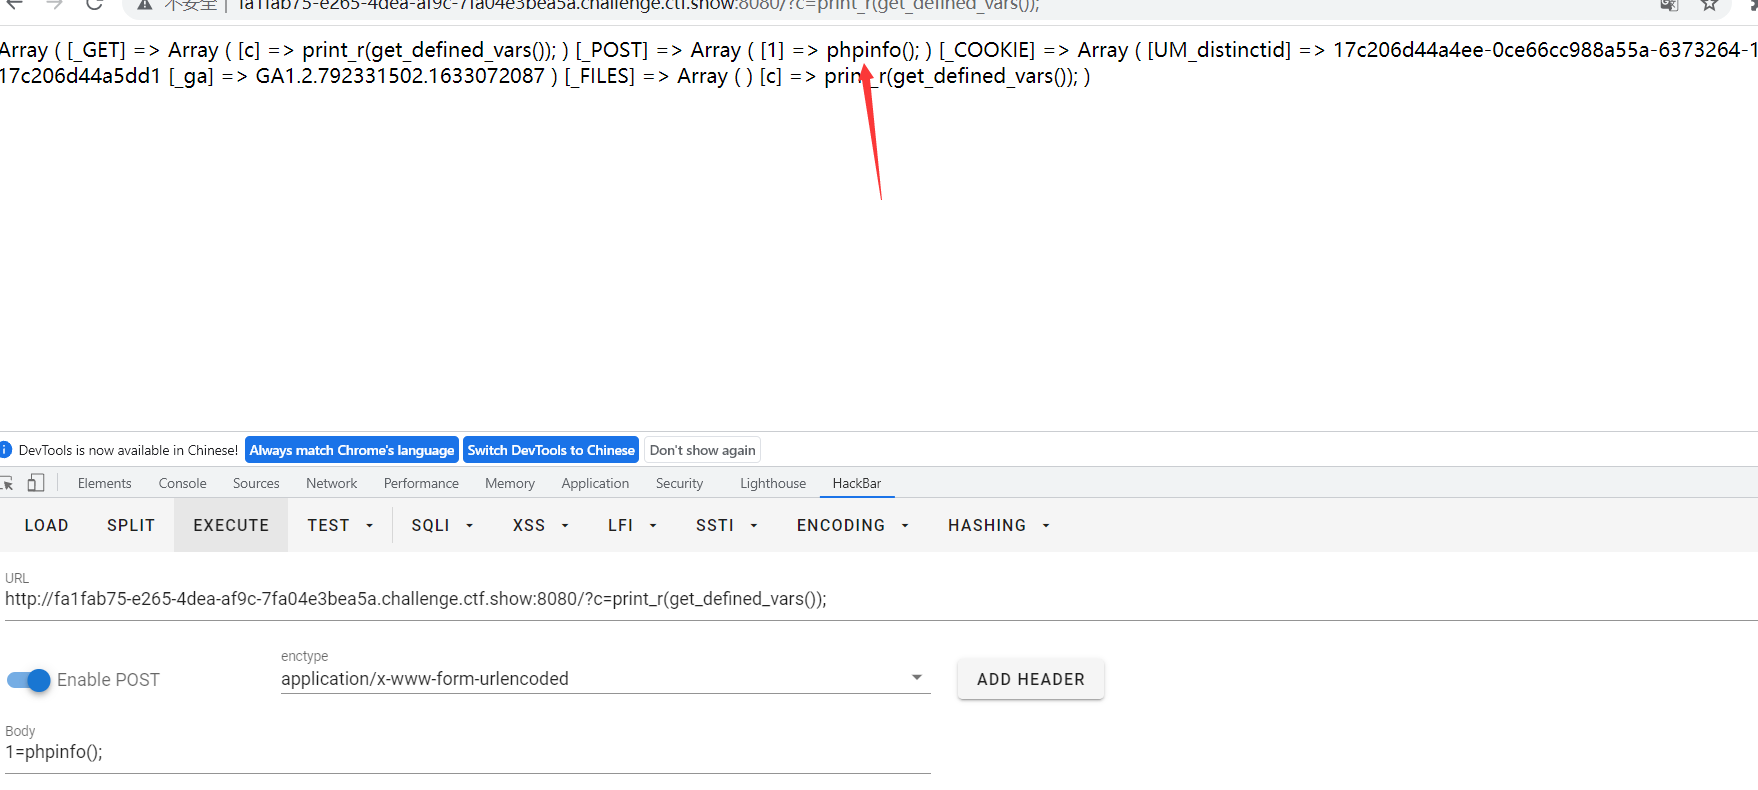Bookmark the page with the star icon

pyautogui.click(x=1709, y=5)
